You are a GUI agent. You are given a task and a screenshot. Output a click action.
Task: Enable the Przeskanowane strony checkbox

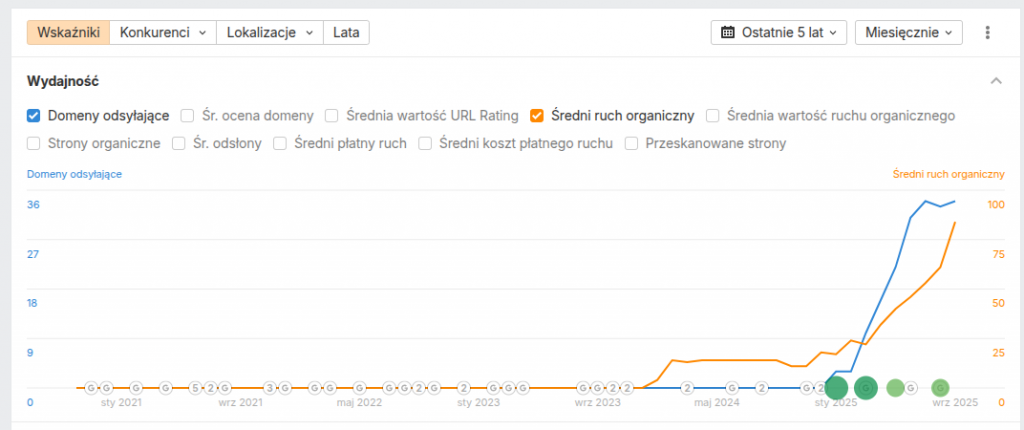point(632,143)
